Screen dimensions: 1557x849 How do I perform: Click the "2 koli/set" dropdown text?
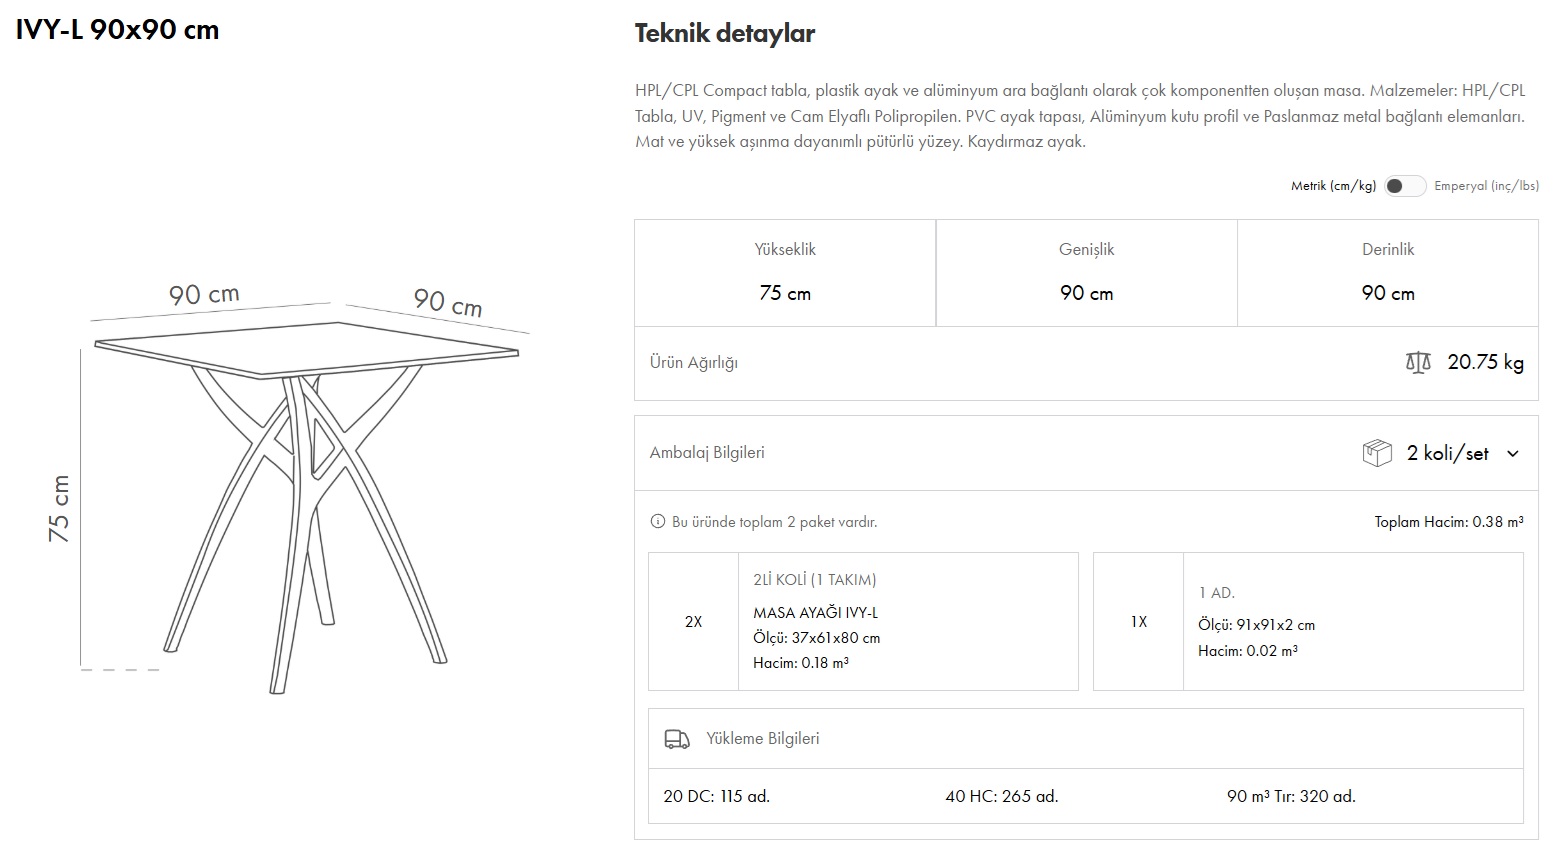point(1447,454)
